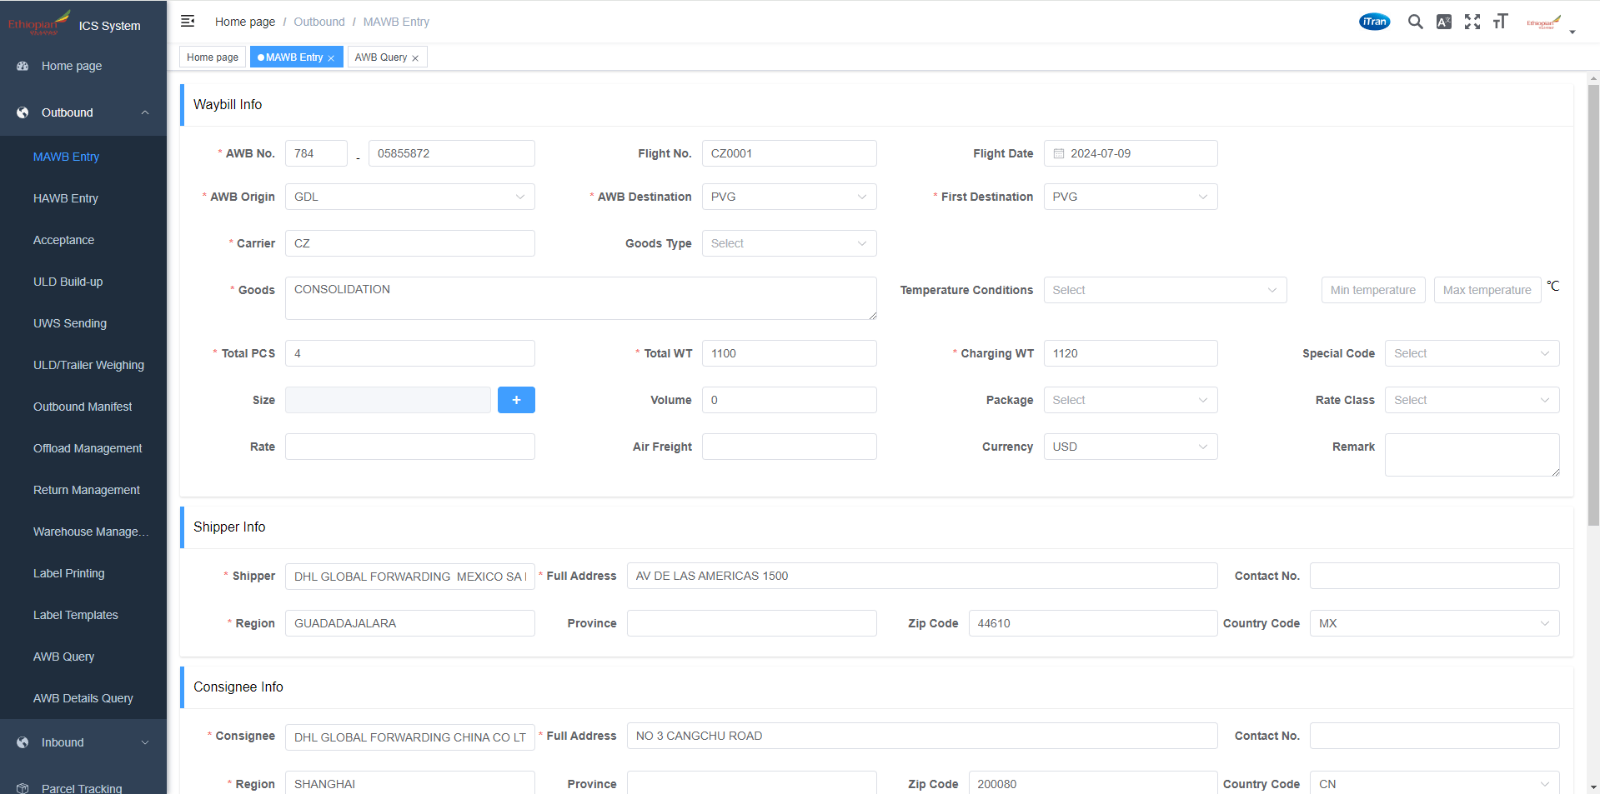Click Outbound breadcrumb link
The image size is (1600, 794).
(319, 22)
